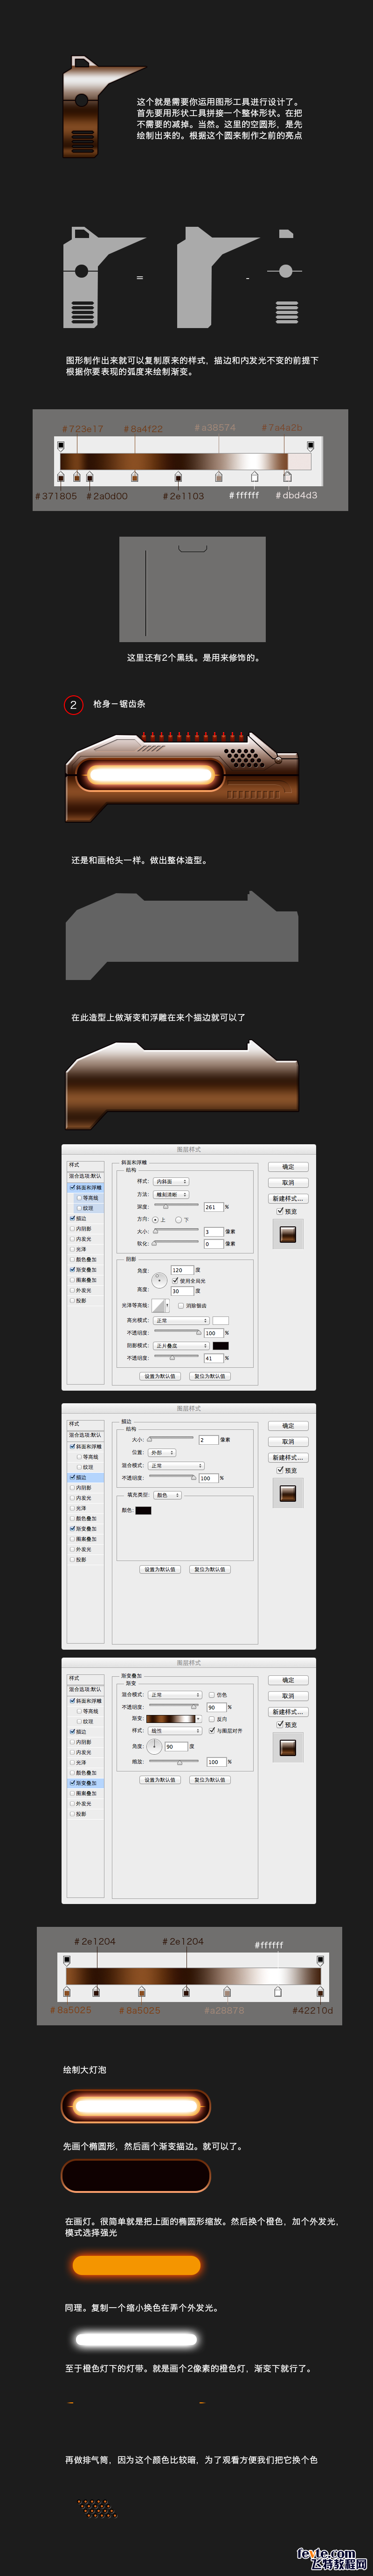Click 确定 in the Stroke (描边) dialog
The height and width of the screenshot is (2576, 373).
(288, 1426)
